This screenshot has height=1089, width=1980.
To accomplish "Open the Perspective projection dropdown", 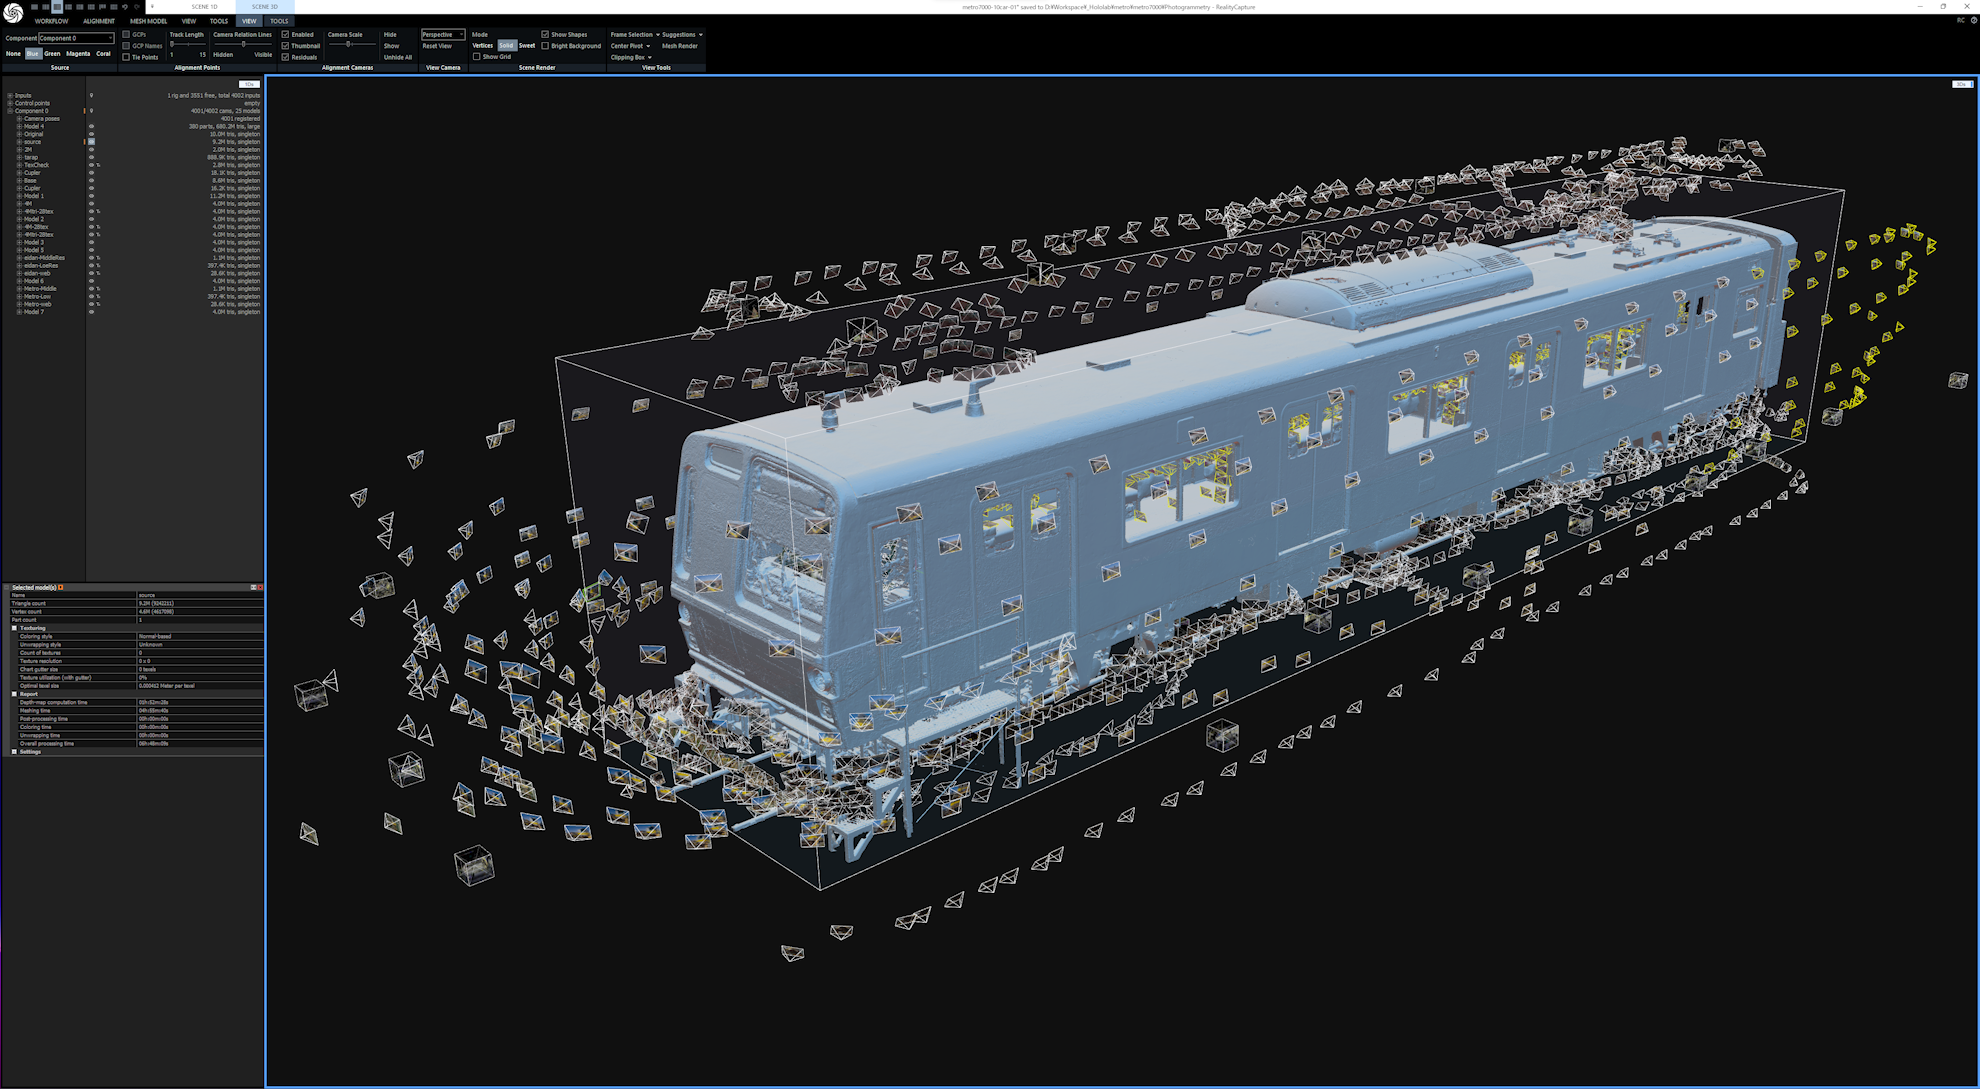I will pos(442,35).
